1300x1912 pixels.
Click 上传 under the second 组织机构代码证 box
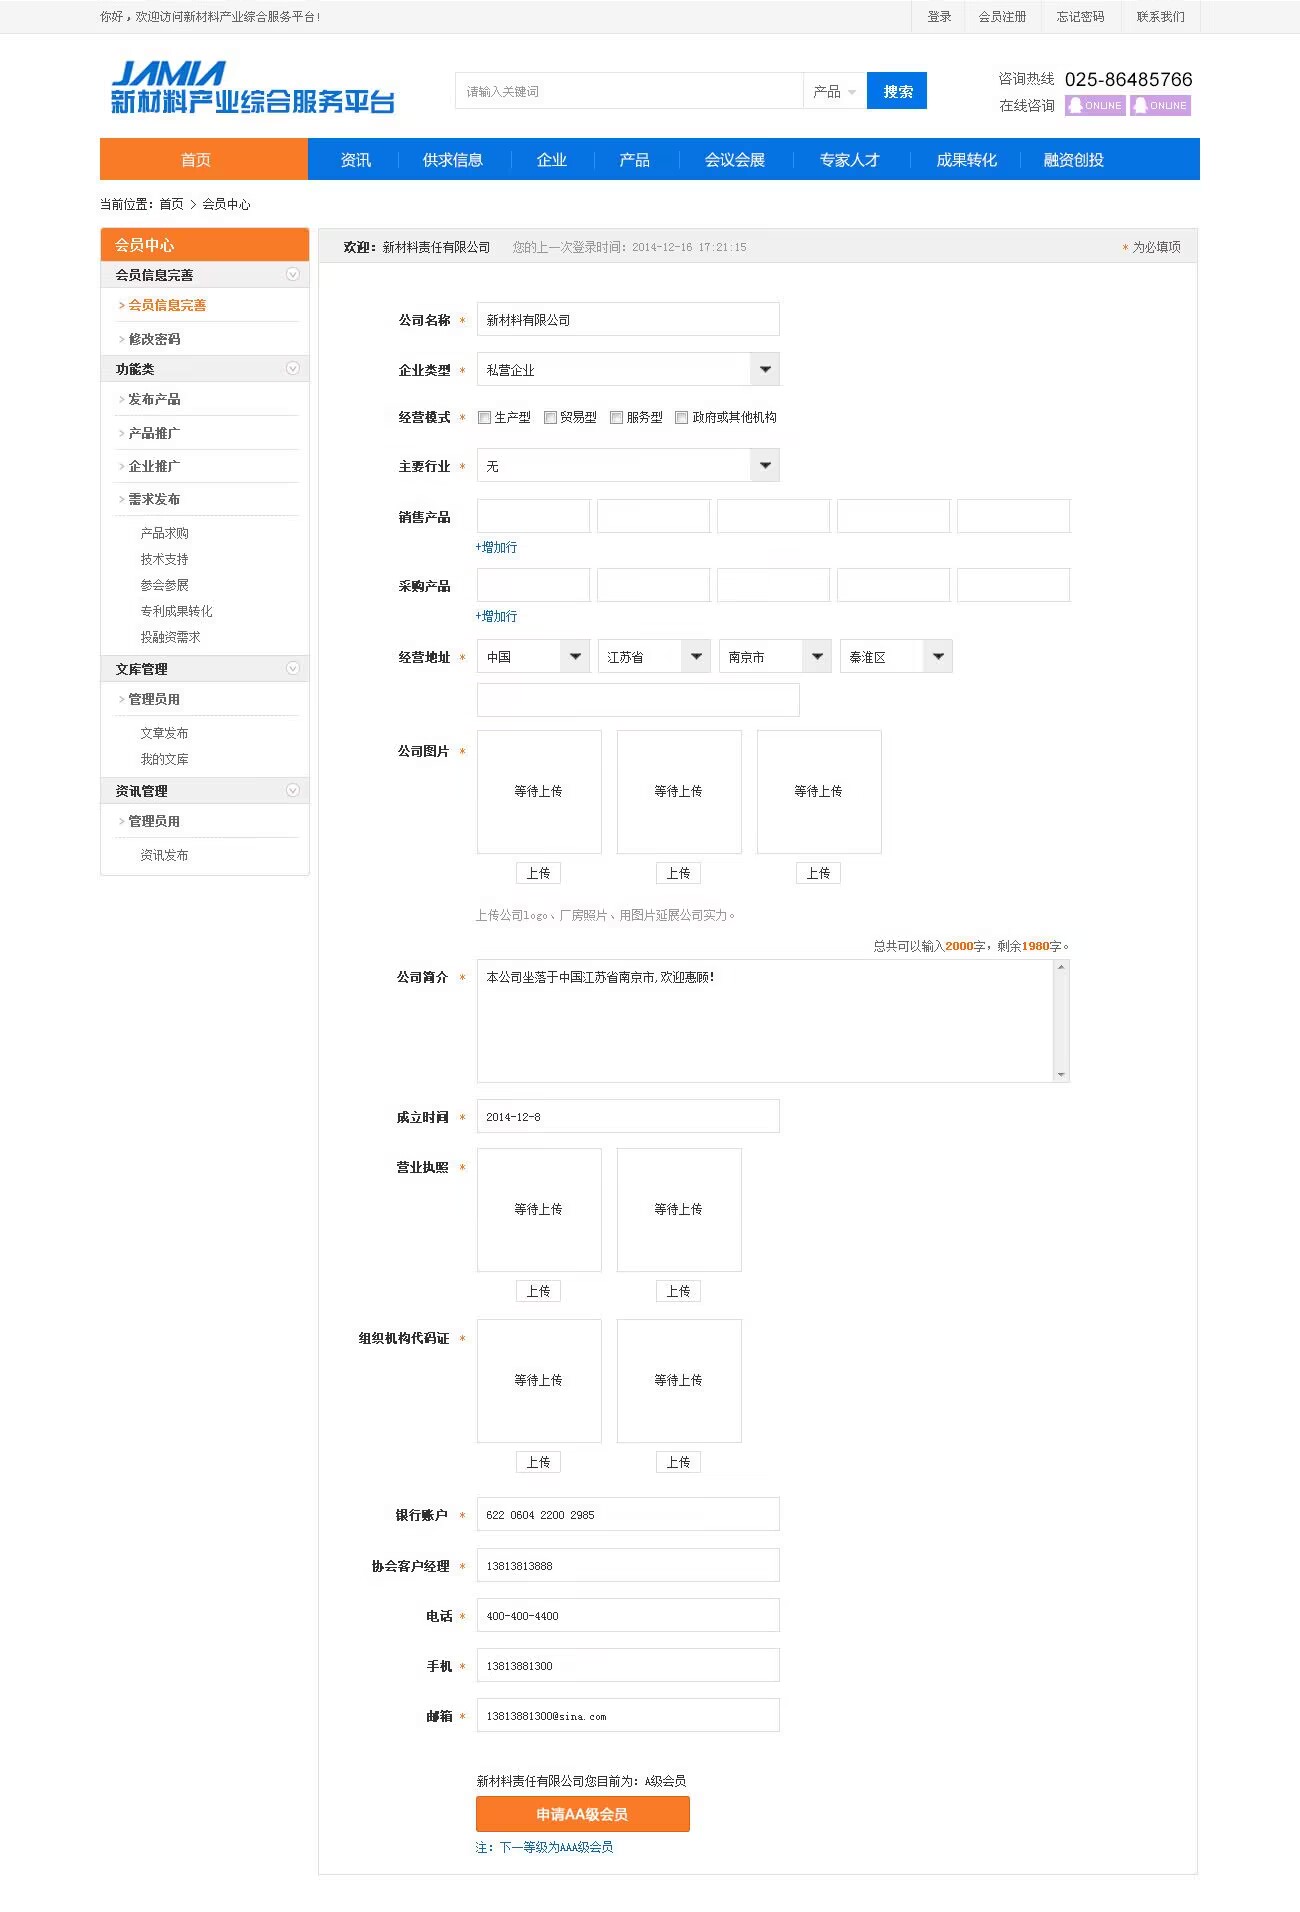(x=678, y=1462)
